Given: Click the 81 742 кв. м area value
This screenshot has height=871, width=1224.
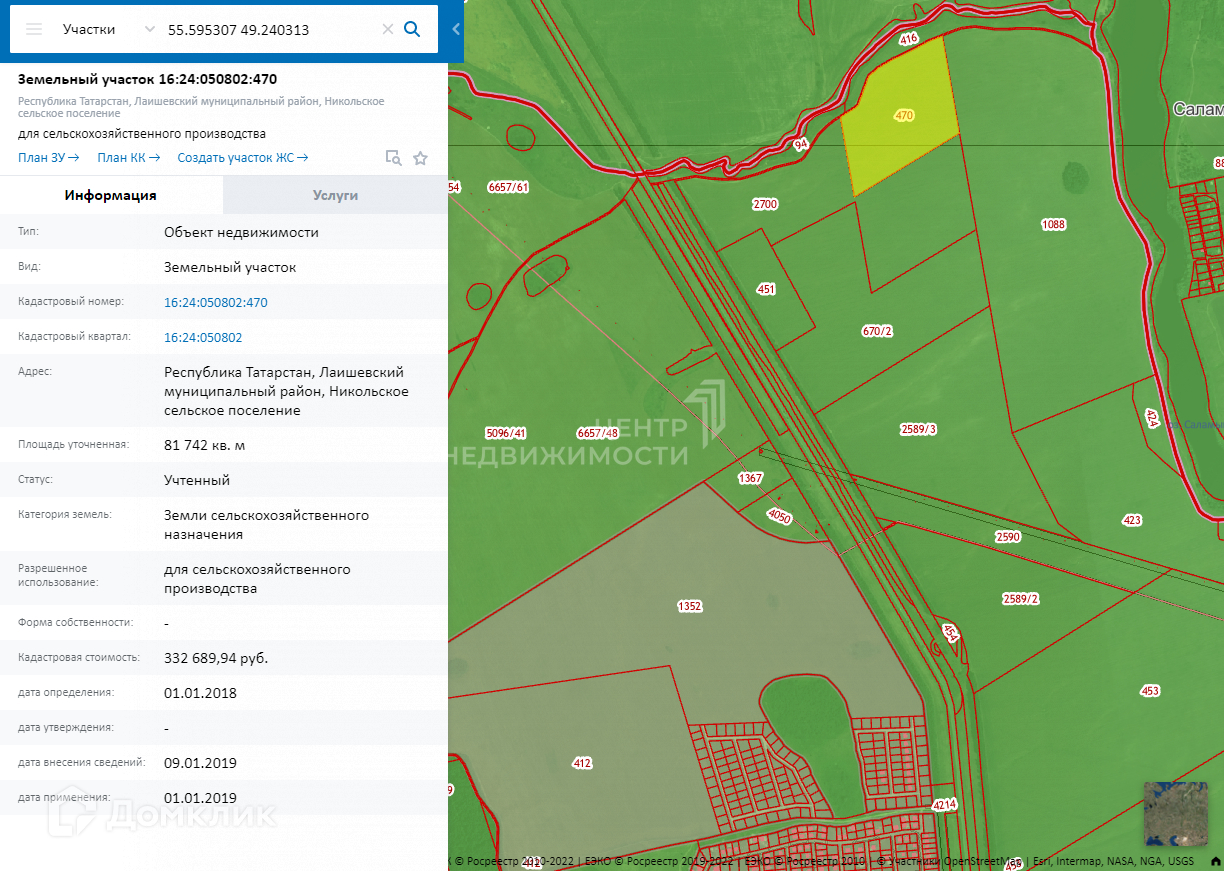Looking at the screenshot, I should click(x=204, y=445).
